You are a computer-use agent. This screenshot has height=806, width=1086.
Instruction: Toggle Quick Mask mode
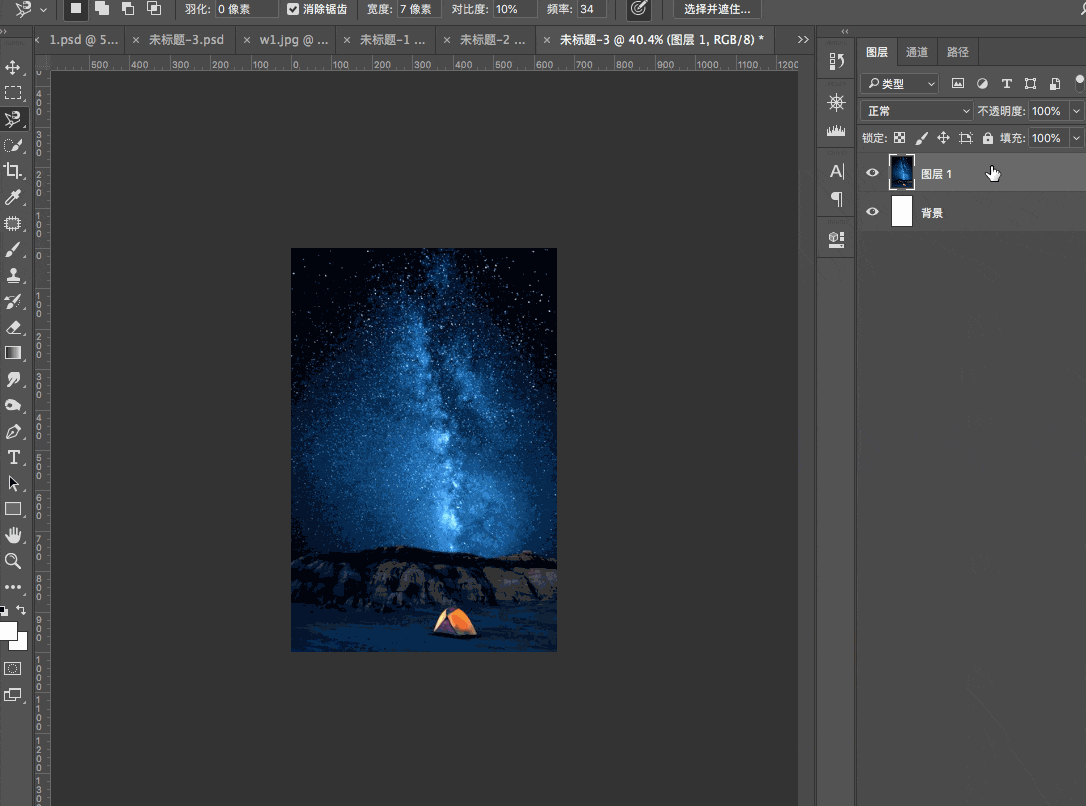point(12,669)
